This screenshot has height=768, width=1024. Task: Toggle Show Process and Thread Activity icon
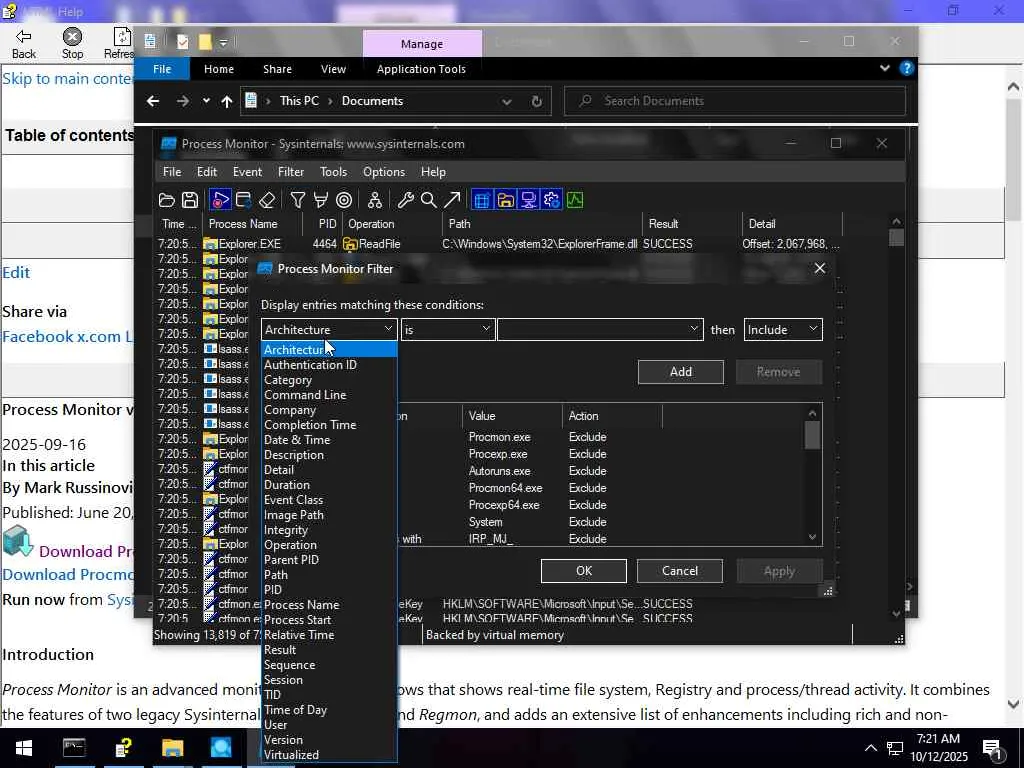pyautogui.click(x=552, y=200)
